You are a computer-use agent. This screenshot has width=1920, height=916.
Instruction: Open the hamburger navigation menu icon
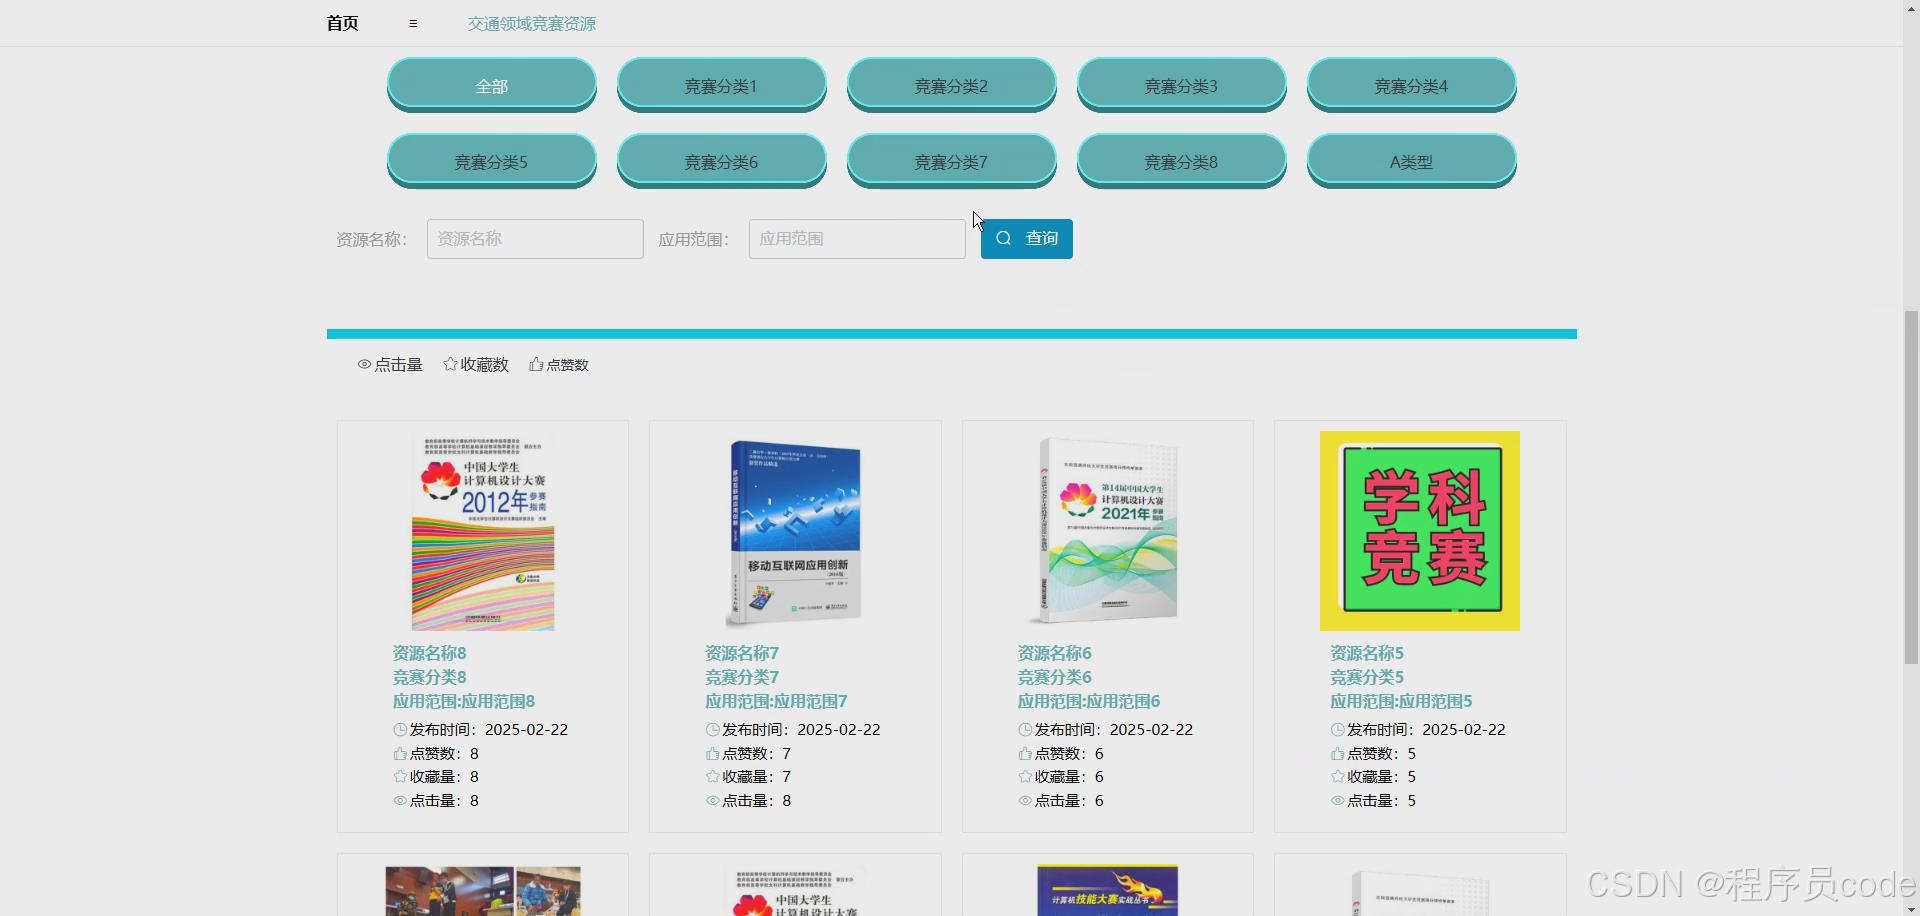coord(412,23)
